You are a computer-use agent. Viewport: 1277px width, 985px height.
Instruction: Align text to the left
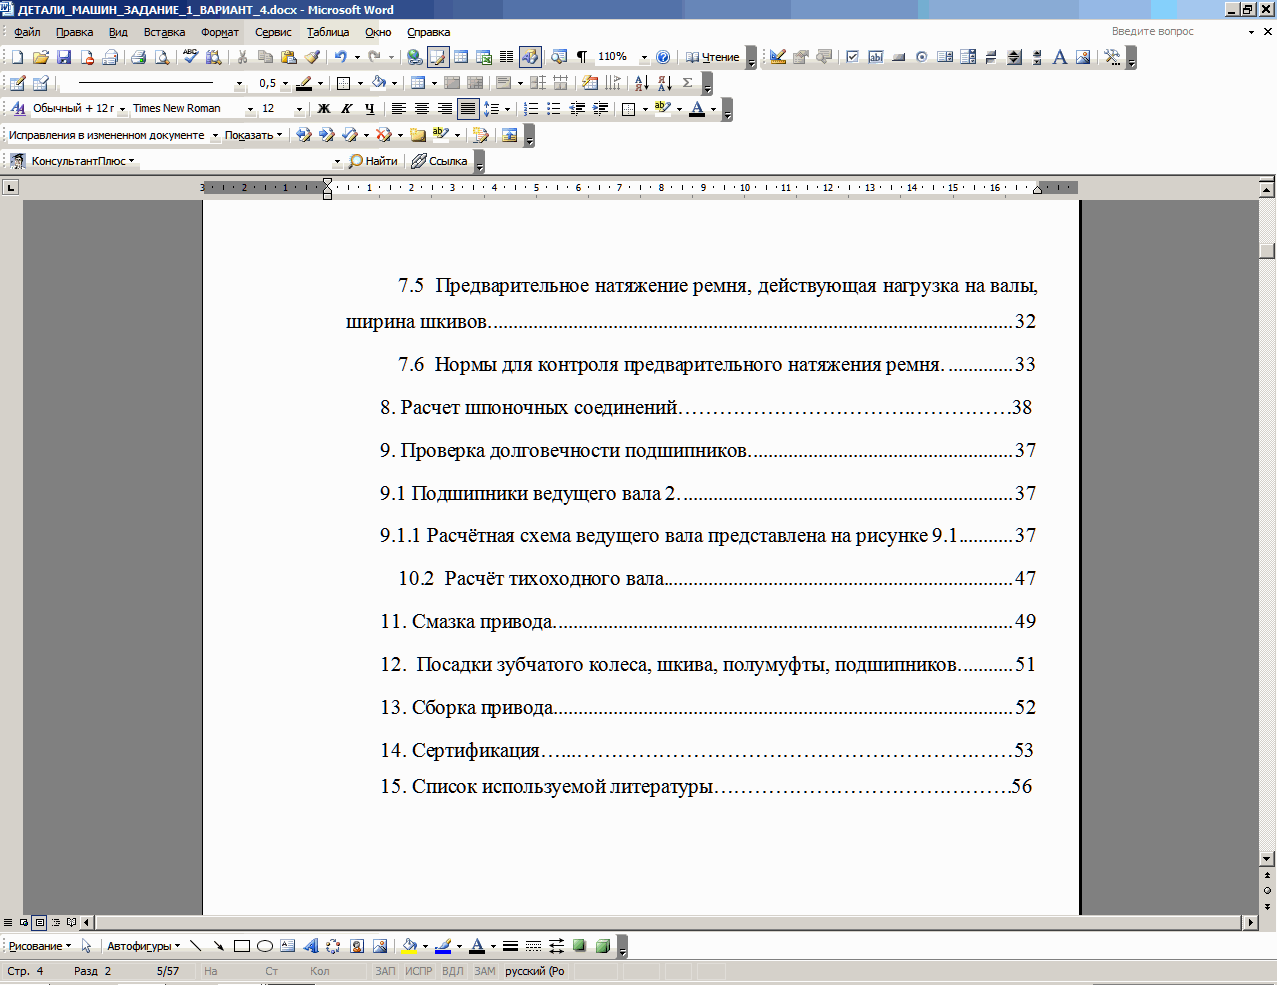pos(398,109)
